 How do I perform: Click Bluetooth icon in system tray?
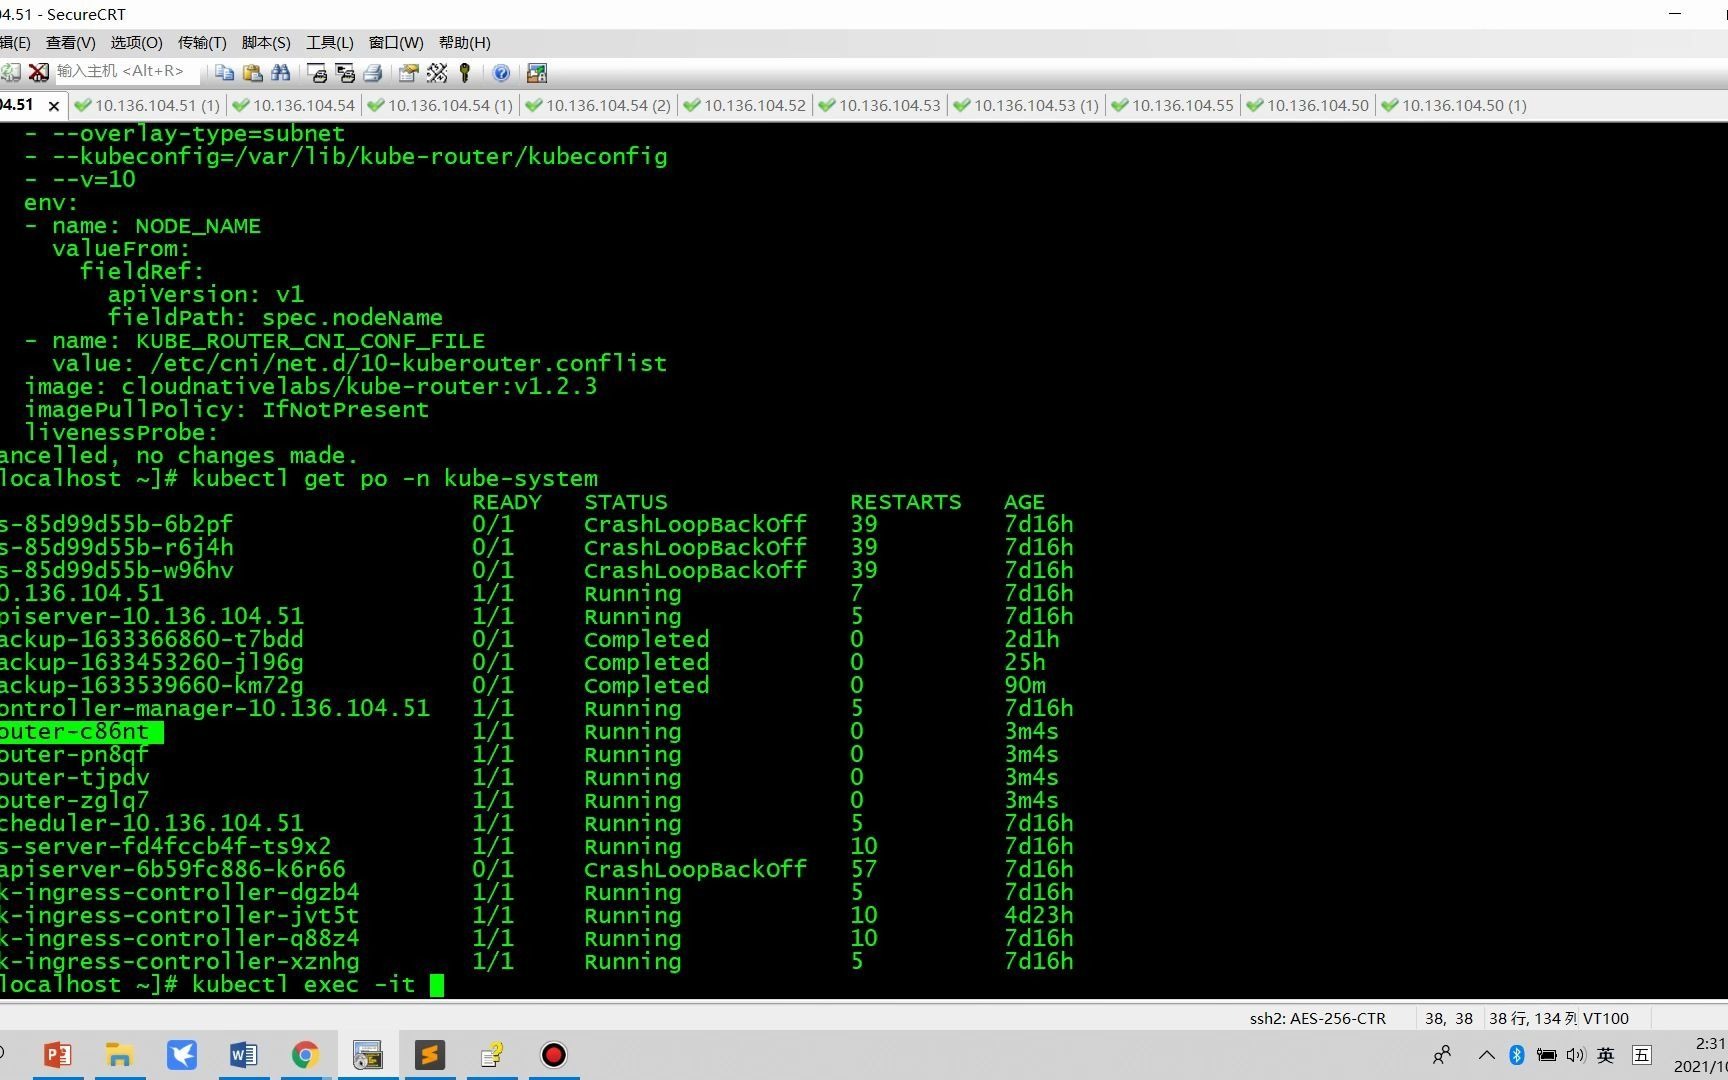1516,1055
